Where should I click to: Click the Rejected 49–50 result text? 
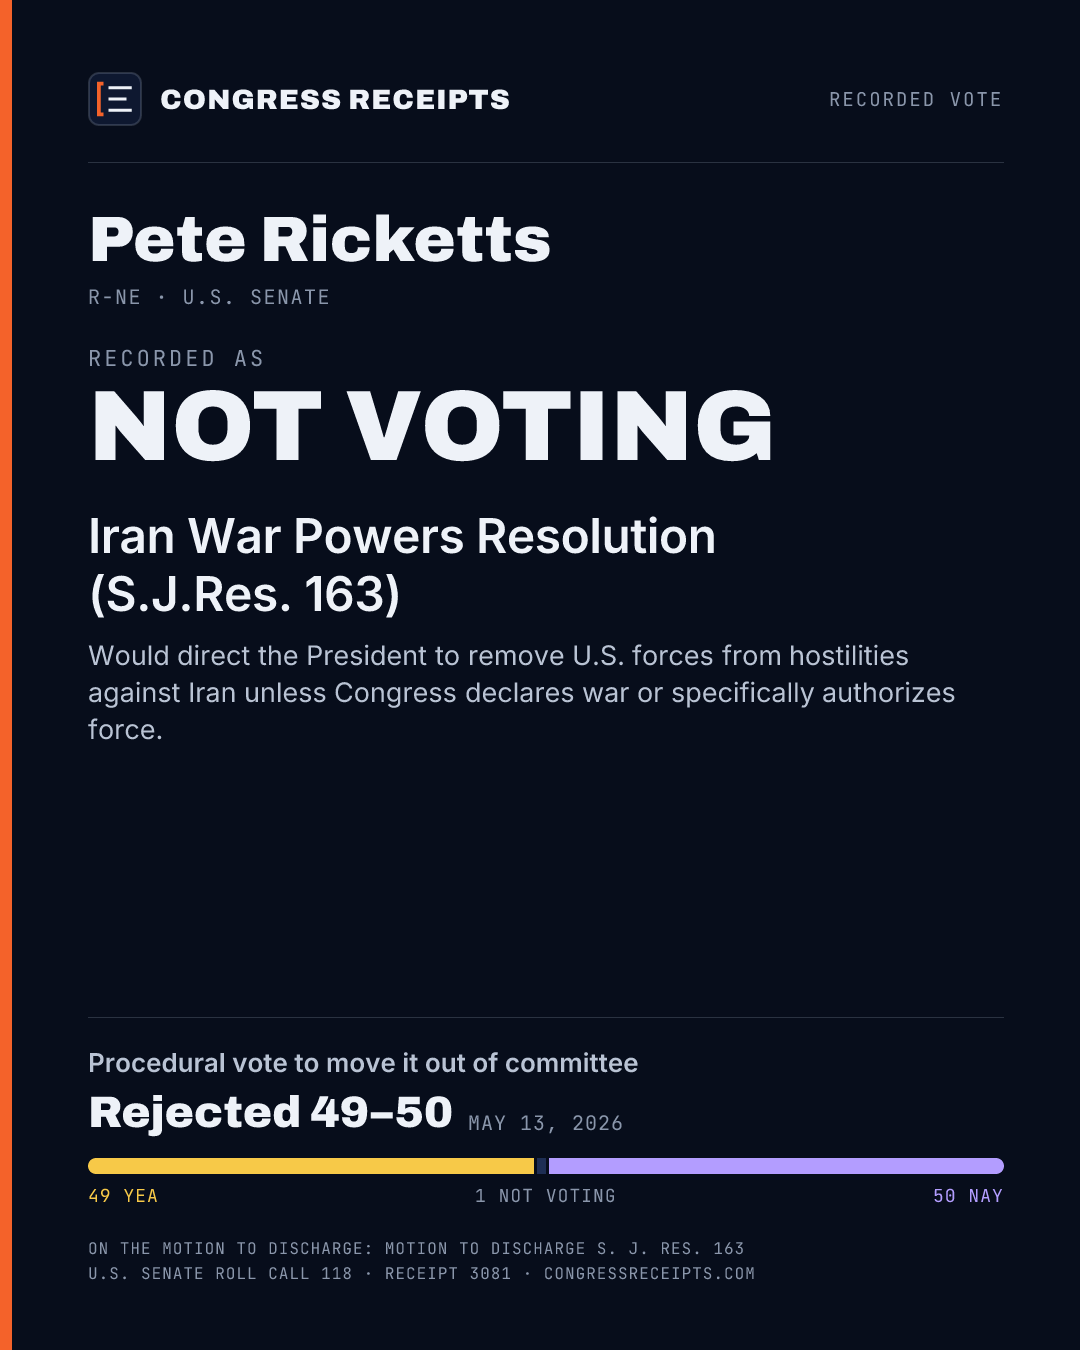[x=270, y=1112]
